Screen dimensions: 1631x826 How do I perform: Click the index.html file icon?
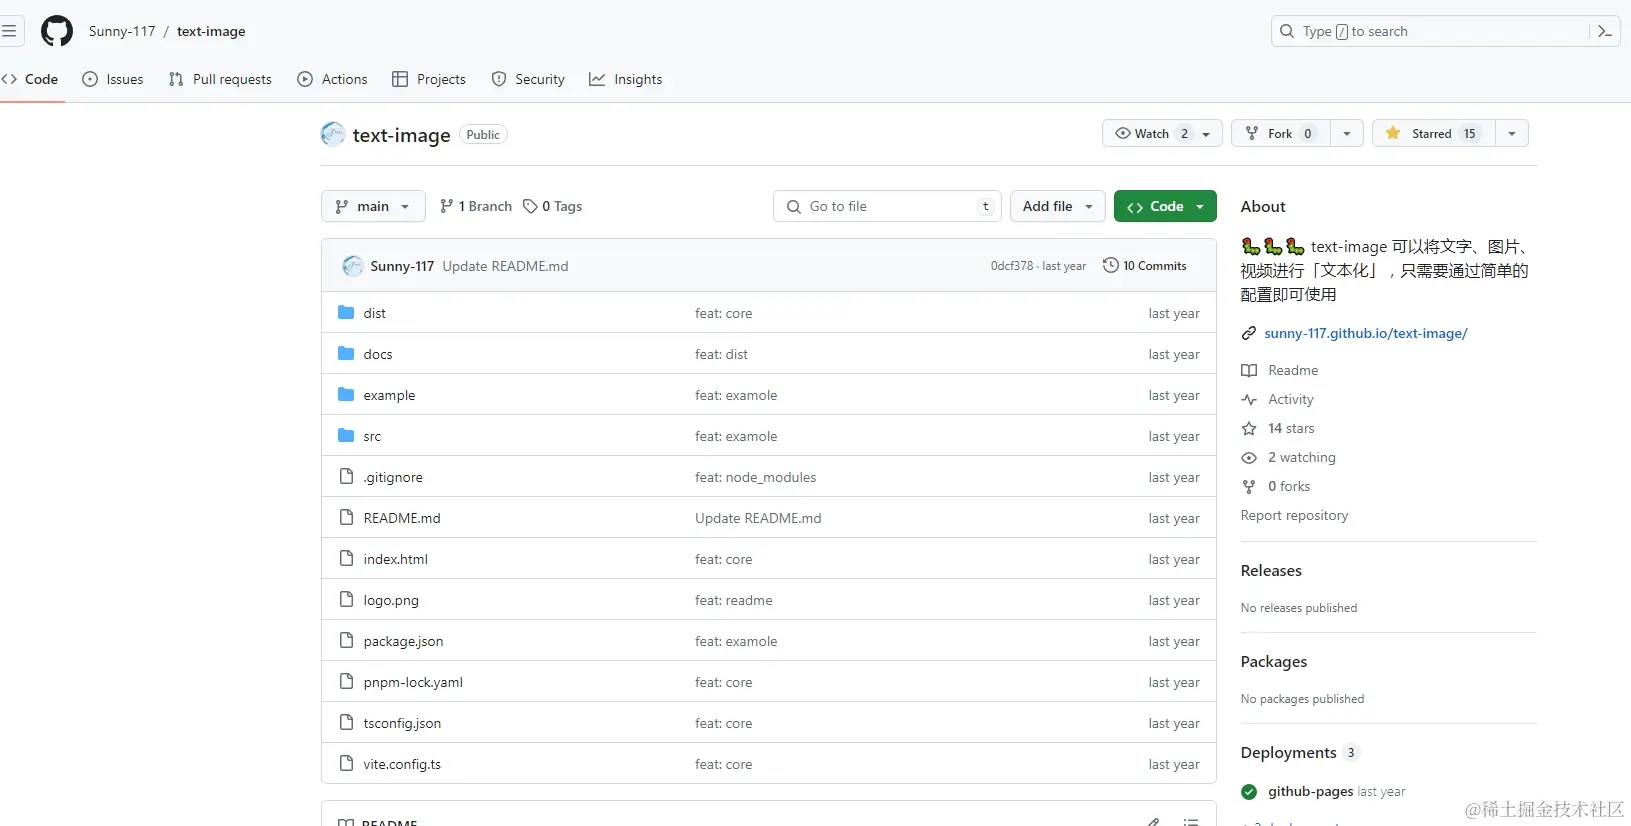tap(346, 559)
